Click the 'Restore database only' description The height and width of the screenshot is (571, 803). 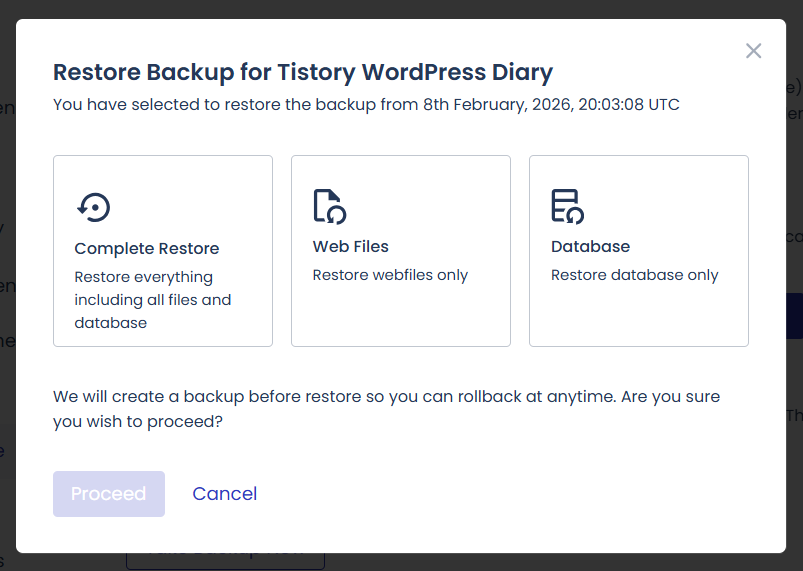click(635, 275)
